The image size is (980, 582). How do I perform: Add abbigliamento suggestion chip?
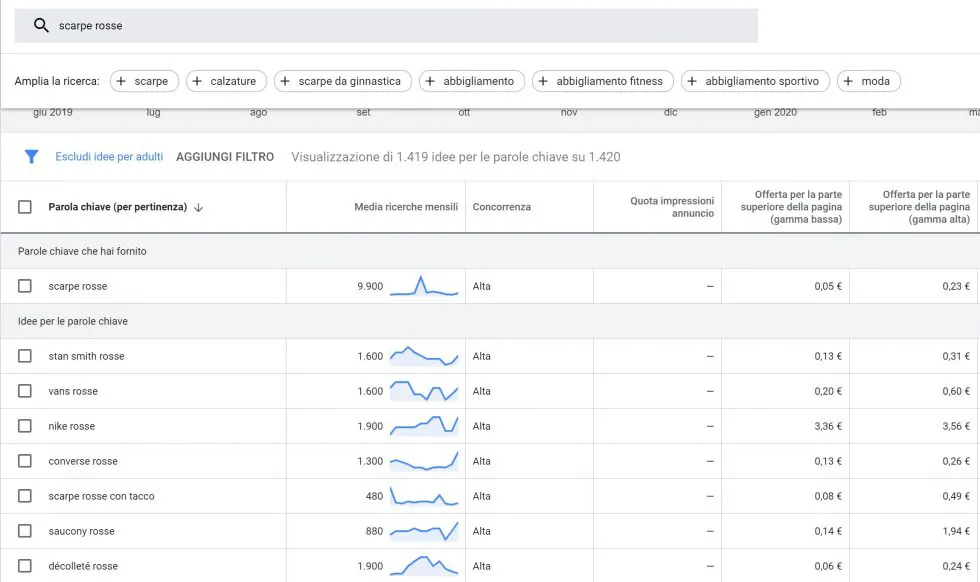(472, 81)
